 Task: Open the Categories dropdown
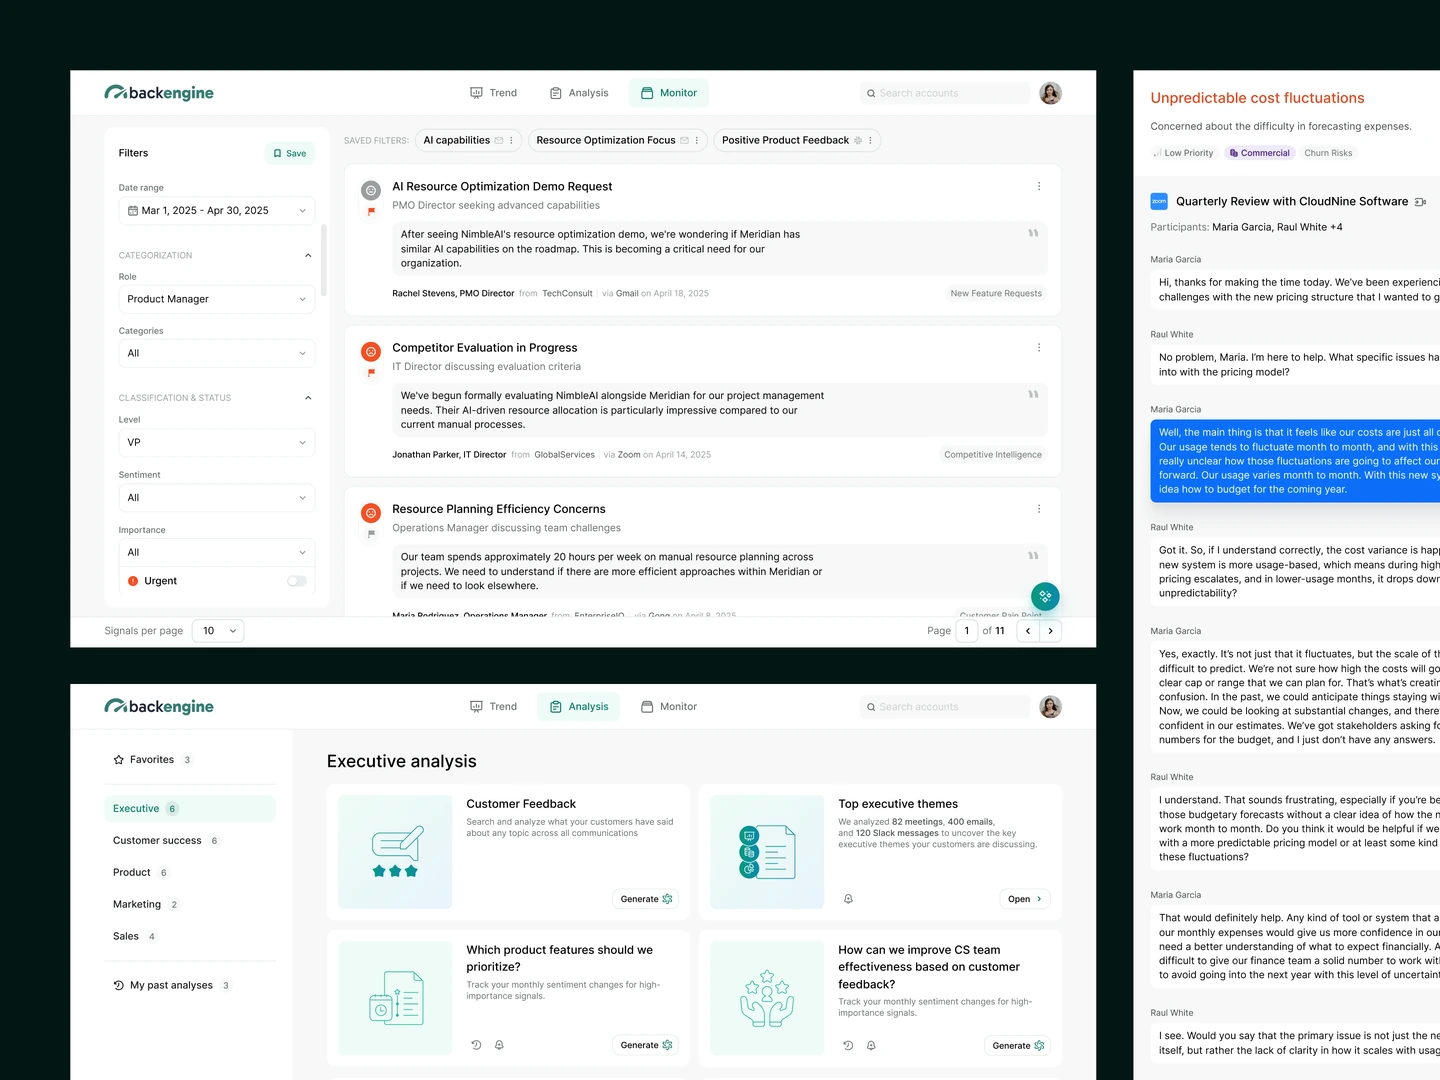216,353
